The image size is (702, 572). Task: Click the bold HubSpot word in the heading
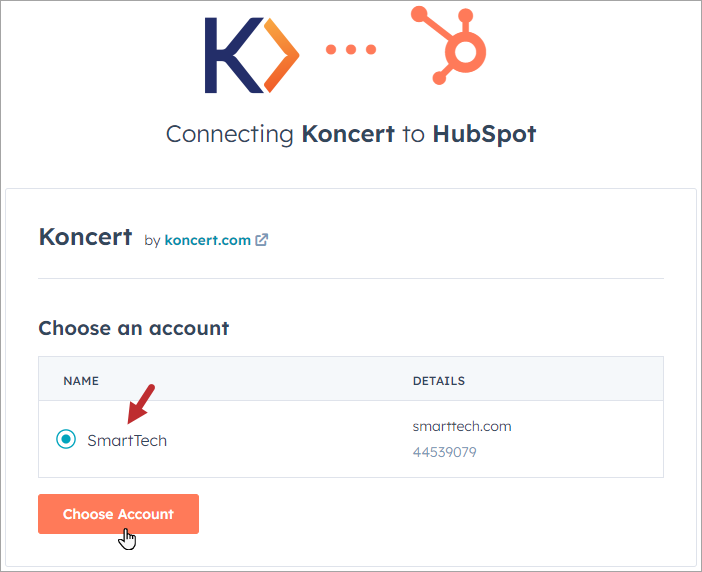click(484, 135)
